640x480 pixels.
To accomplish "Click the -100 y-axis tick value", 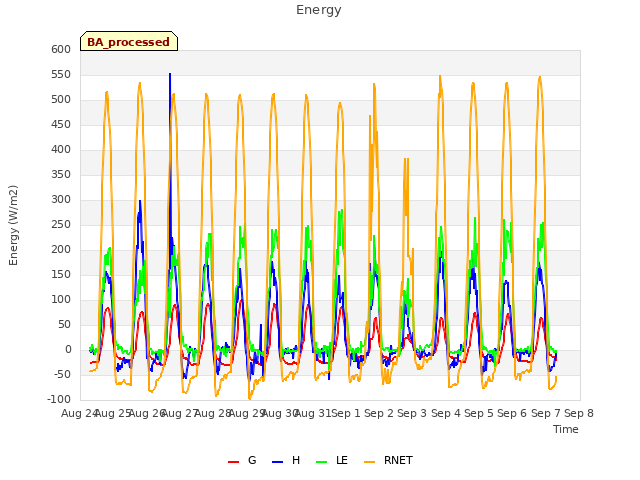I will 59,399.
